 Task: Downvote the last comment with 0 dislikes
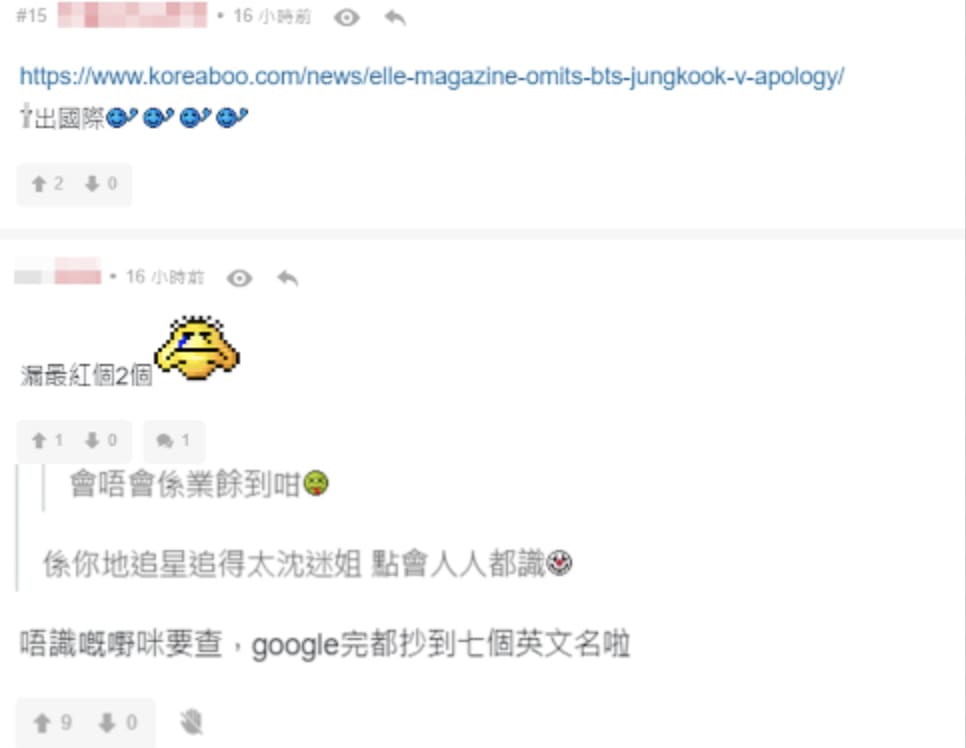click(118, 722)
